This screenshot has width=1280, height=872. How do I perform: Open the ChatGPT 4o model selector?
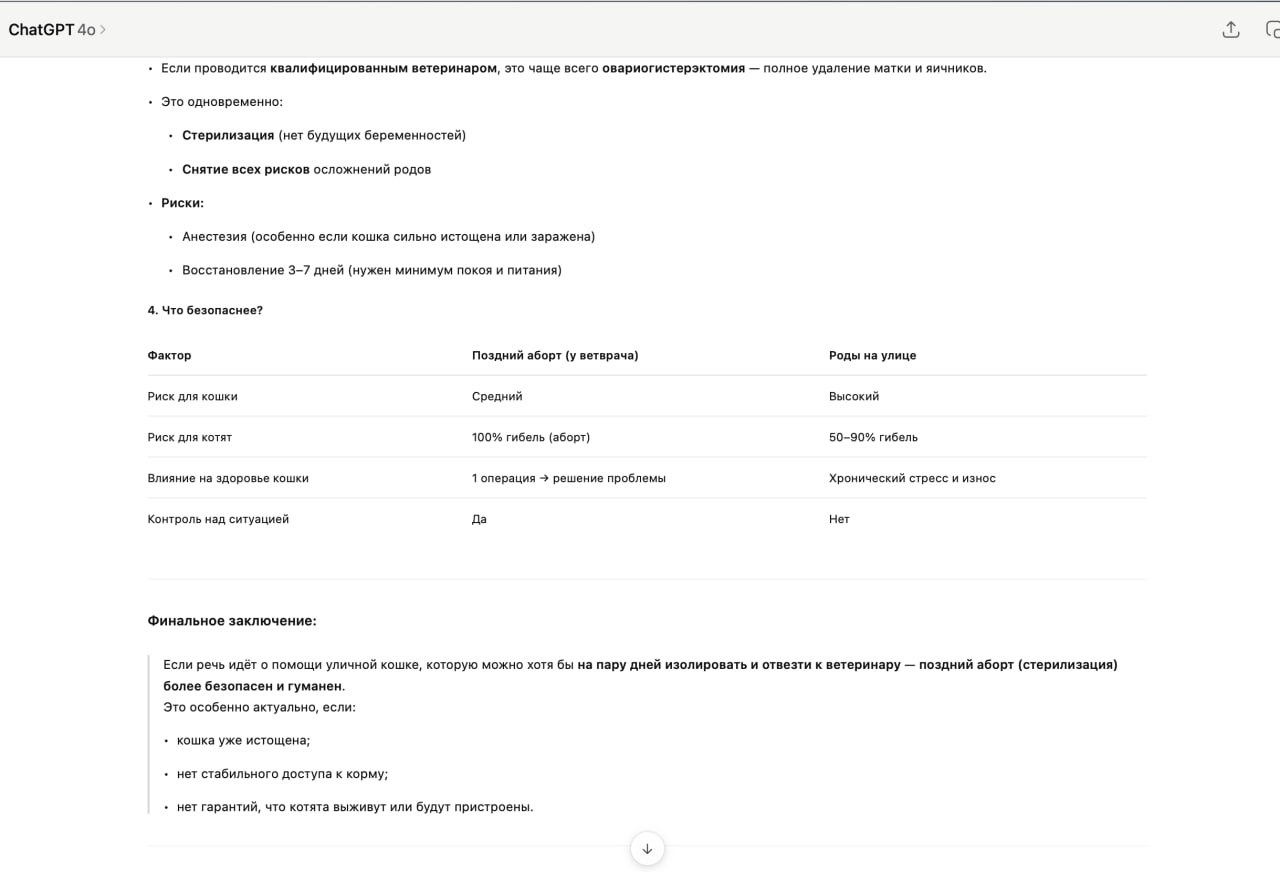57,30
